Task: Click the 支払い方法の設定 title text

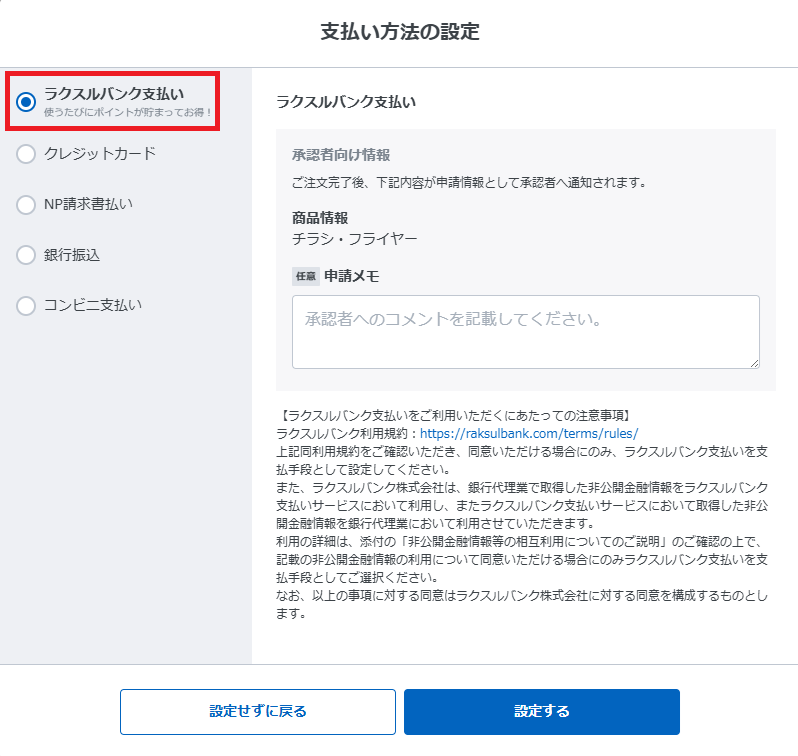Action: click(400, 32)
